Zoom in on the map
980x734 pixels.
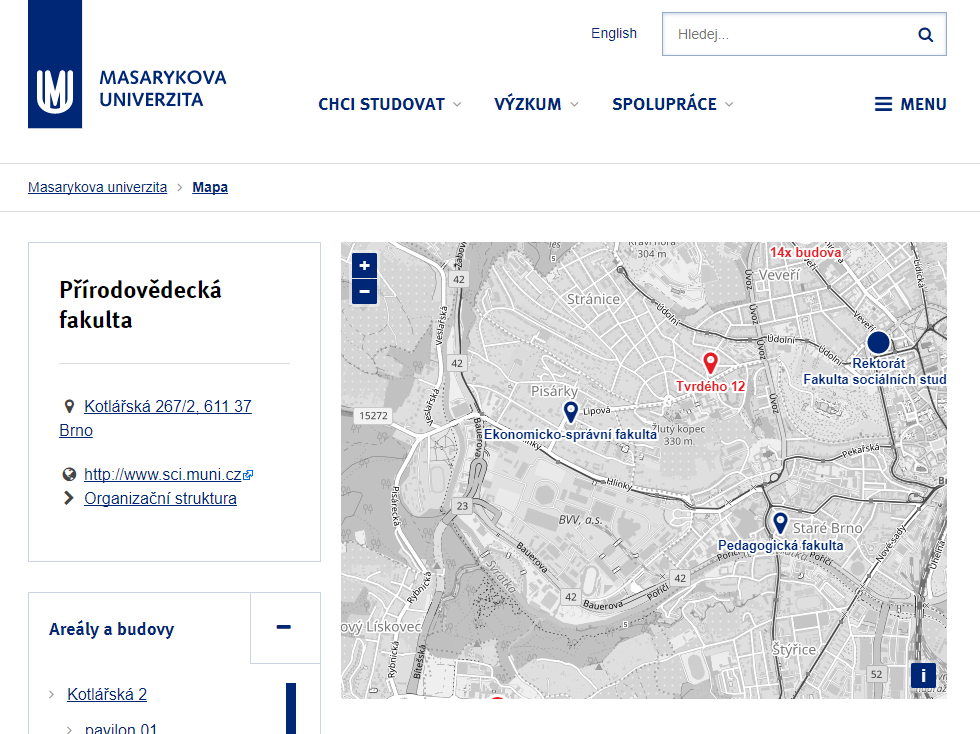tap(363, 264)
